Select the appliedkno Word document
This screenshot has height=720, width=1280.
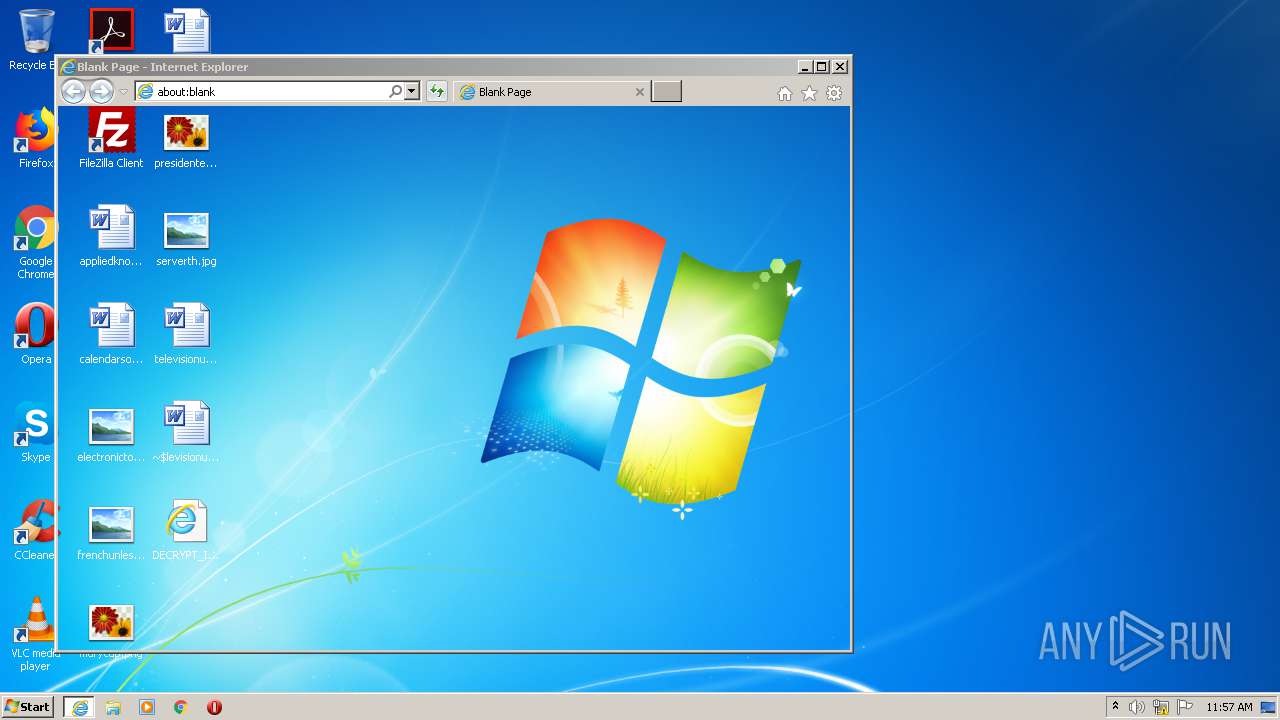point(111,236)
